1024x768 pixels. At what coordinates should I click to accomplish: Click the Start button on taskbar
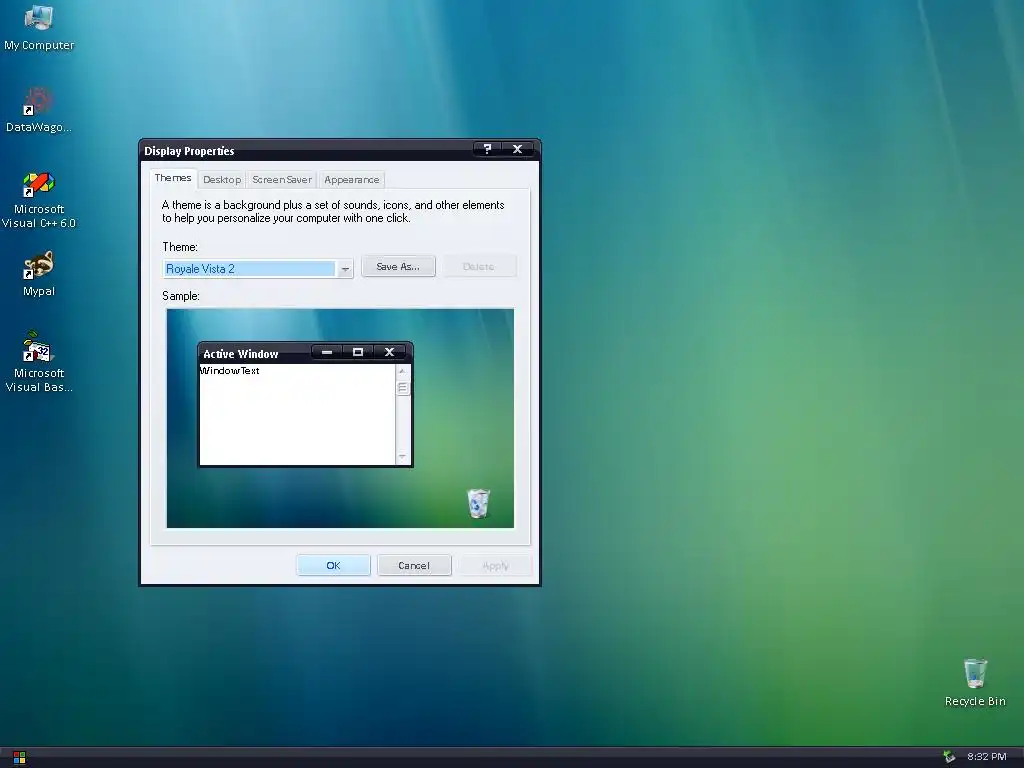click(x=19, y=758)
